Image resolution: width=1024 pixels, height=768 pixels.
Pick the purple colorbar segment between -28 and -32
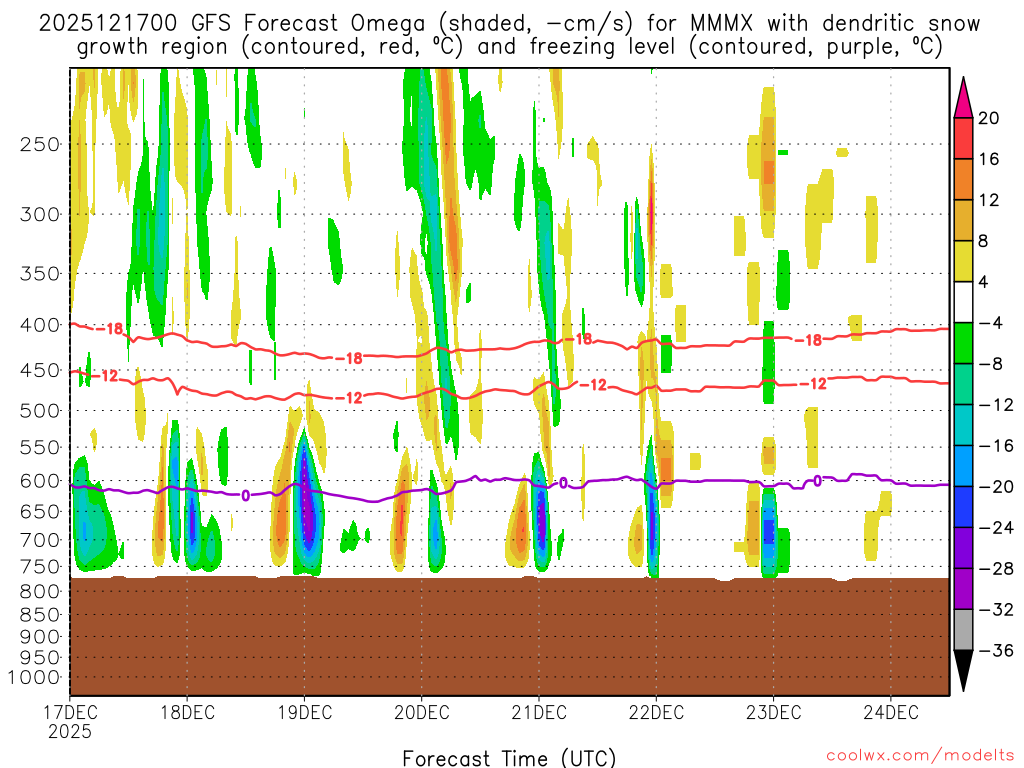pyautogui.click(x=964, y=588)
